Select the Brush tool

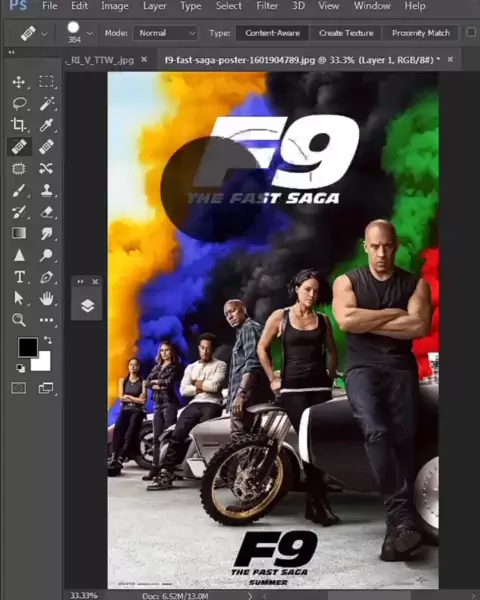coord(19,191)
